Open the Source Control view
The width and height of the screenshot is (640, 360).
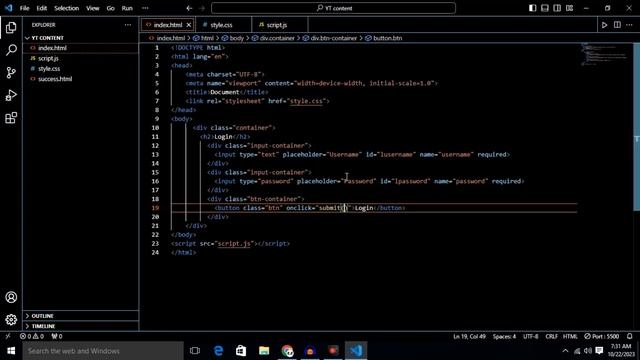[11, 73]
